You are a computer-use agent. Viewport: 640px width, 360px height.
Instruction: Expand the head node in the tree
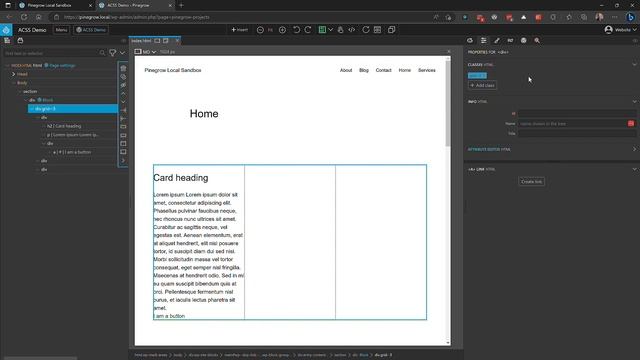(x=13, y=74)
